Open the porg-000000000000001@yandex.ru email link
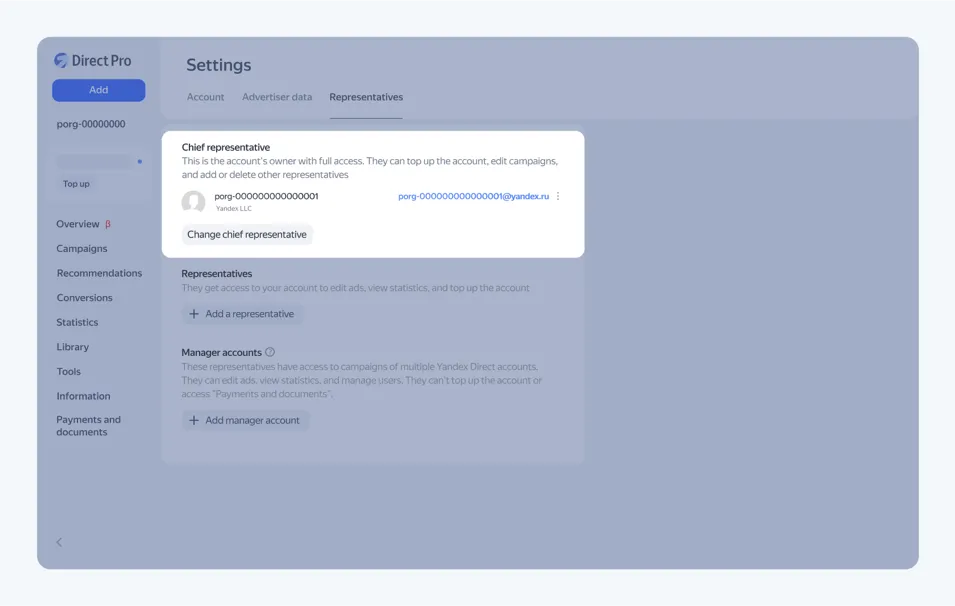The image size is (955, 606). [473, 196]
